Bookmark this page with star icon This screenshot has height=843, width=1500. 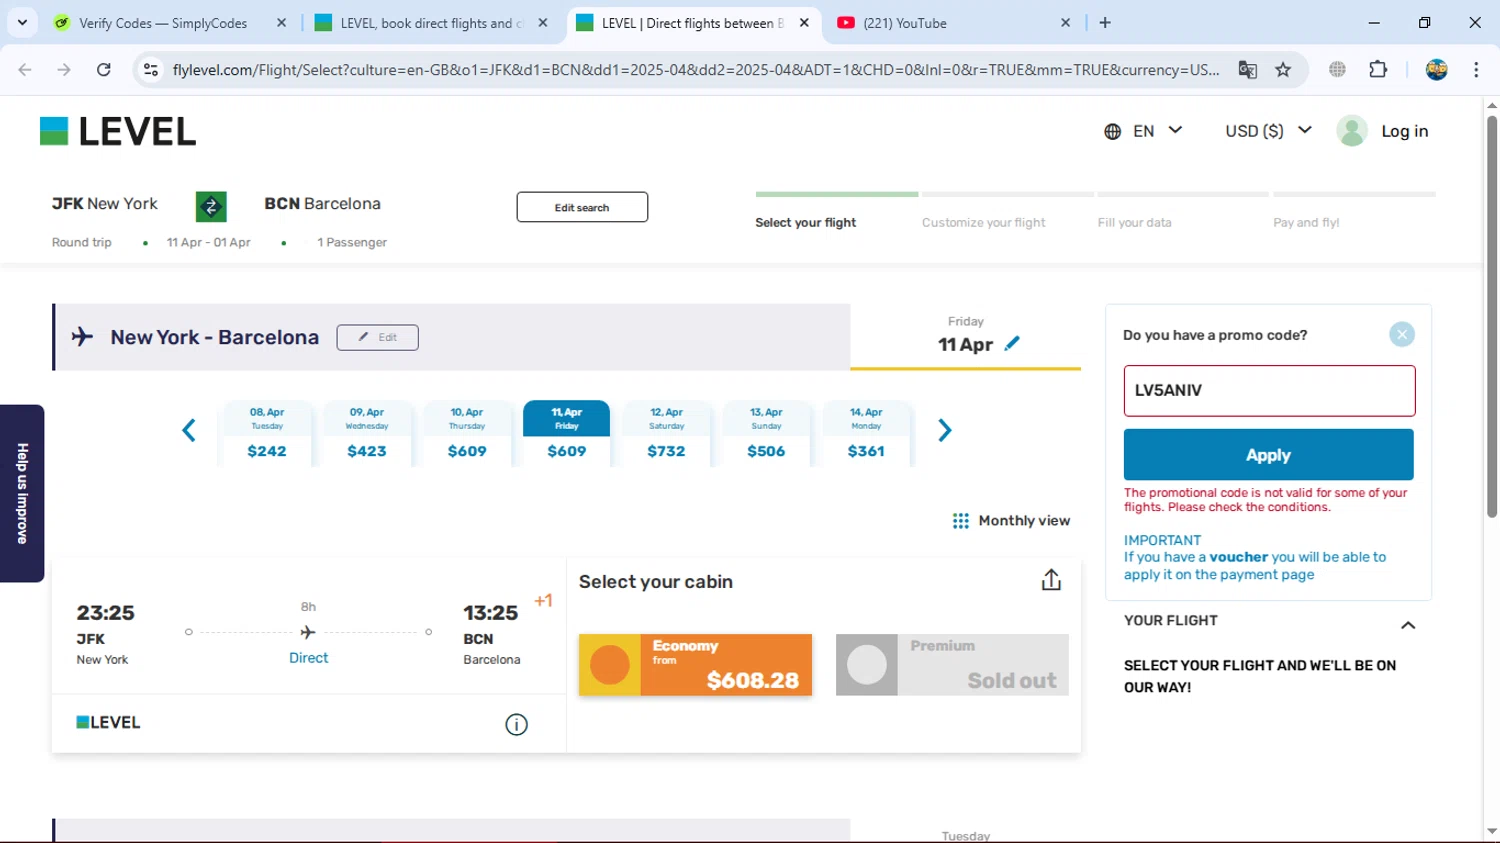[1283, 69]
